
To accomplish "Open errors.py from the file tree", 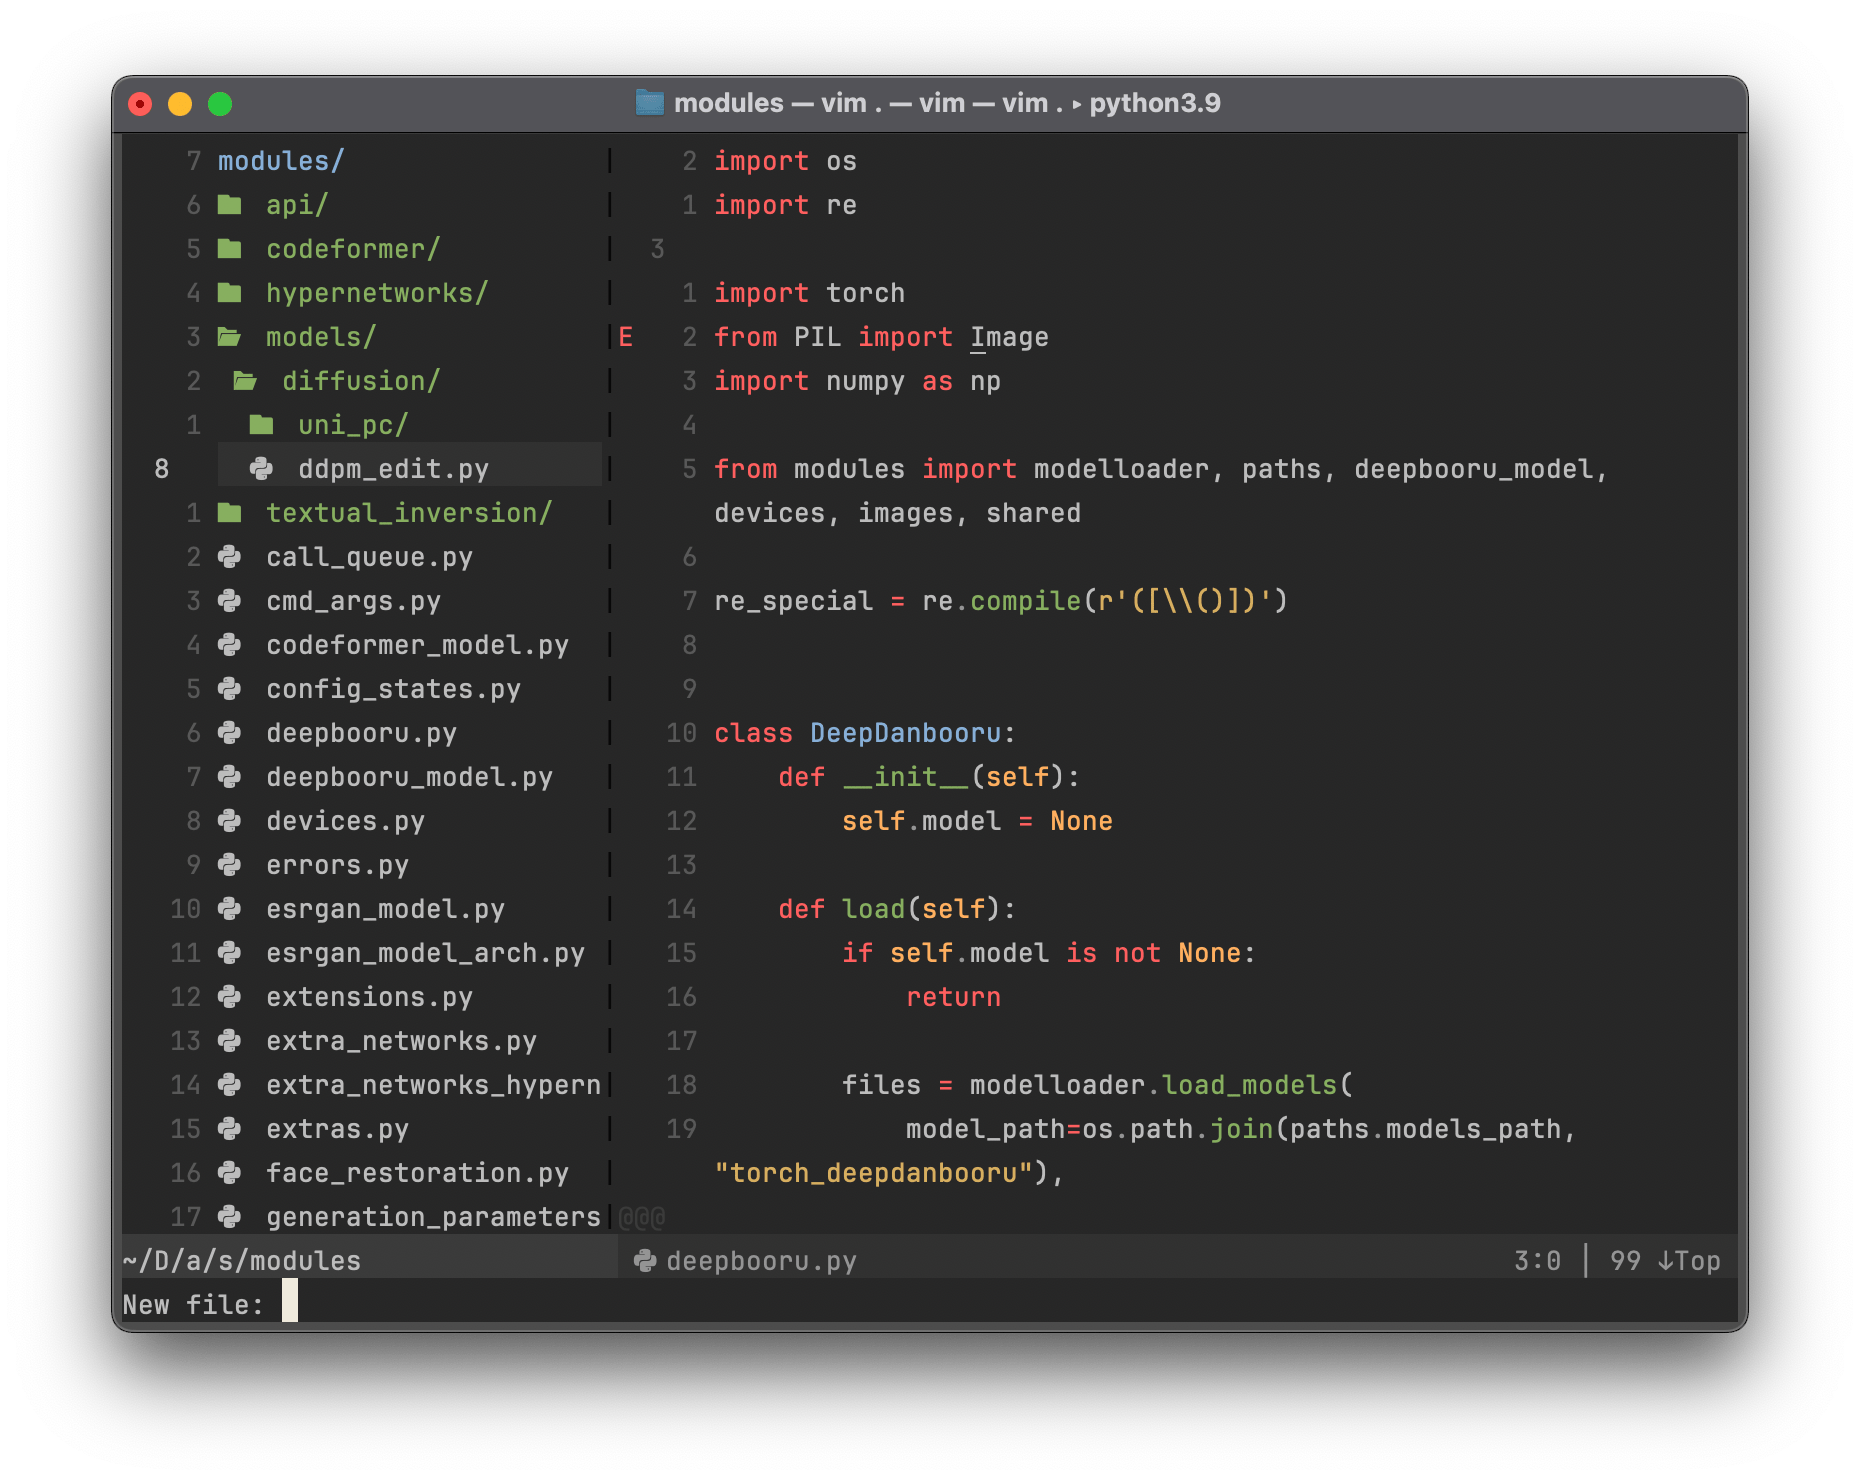I will click(337, 865).
